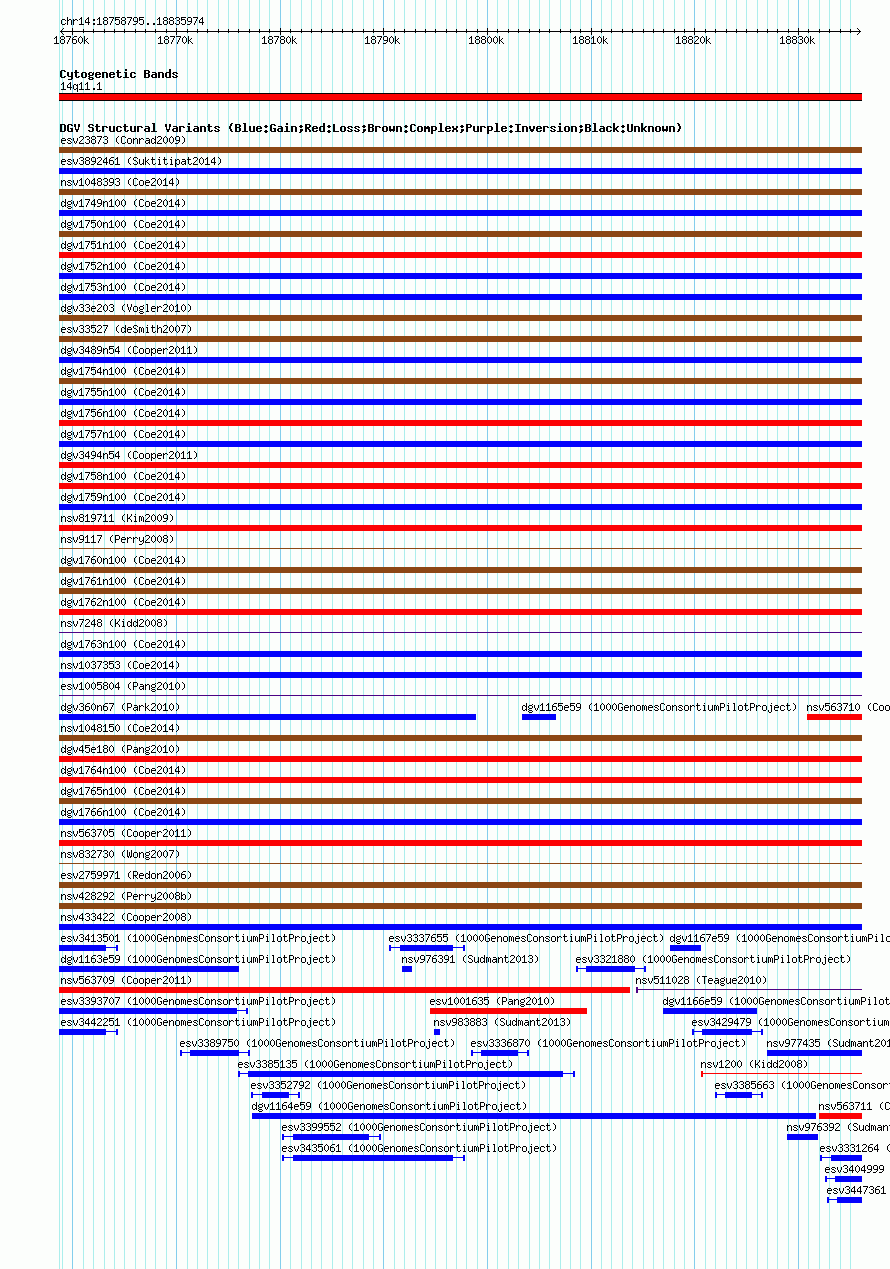Open variant esv23873 (Conrad2009)

123,140
